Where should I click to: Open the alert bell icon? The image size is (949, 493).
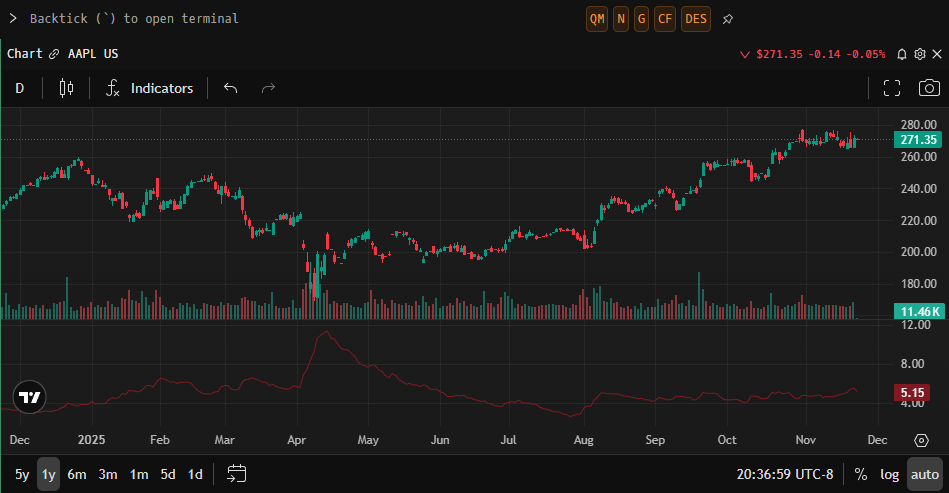tap(902, 54)
